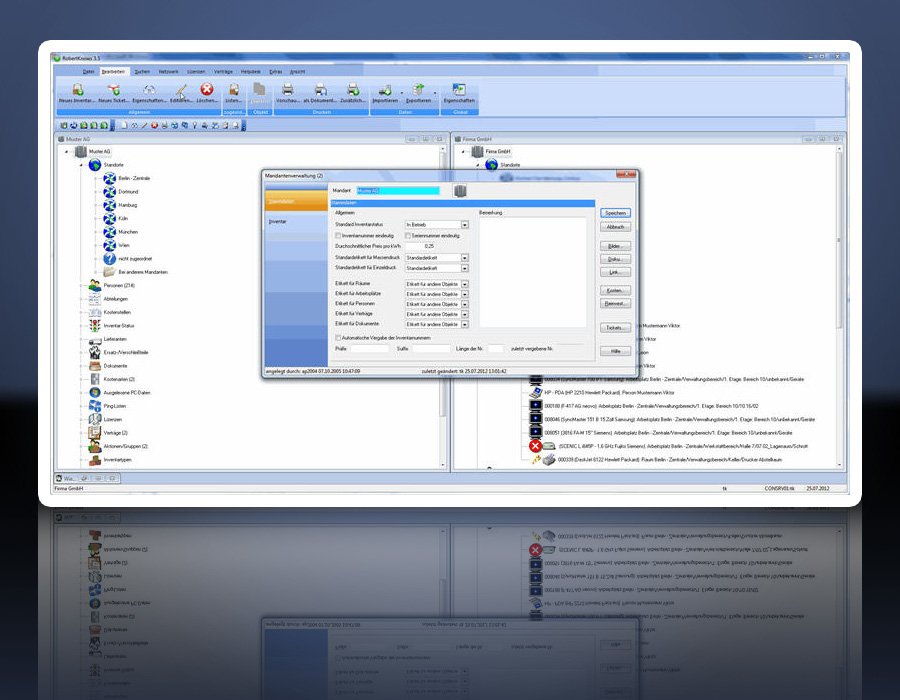Screen dimensions: 900x700
Task: Open the Standard Inventarstatus dropdown
Action: [x=464, y=225]
